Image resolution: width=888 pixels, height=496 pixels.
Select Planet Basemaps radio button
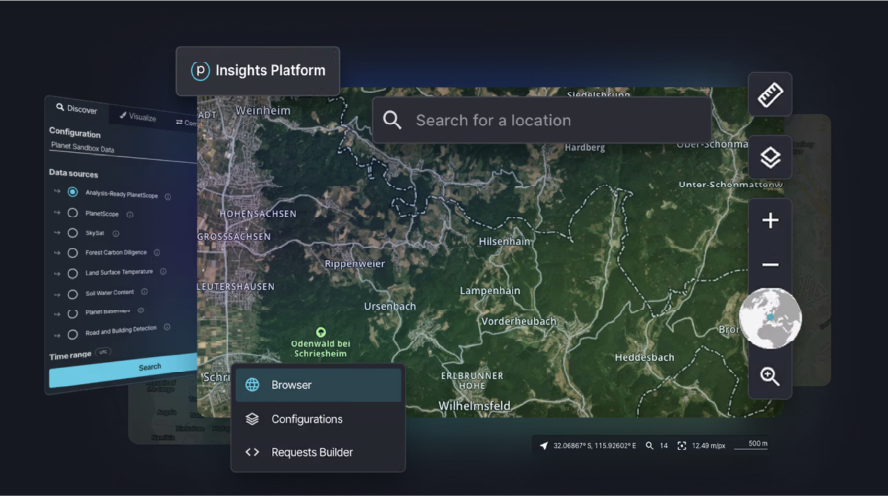[x=72, y=314]
